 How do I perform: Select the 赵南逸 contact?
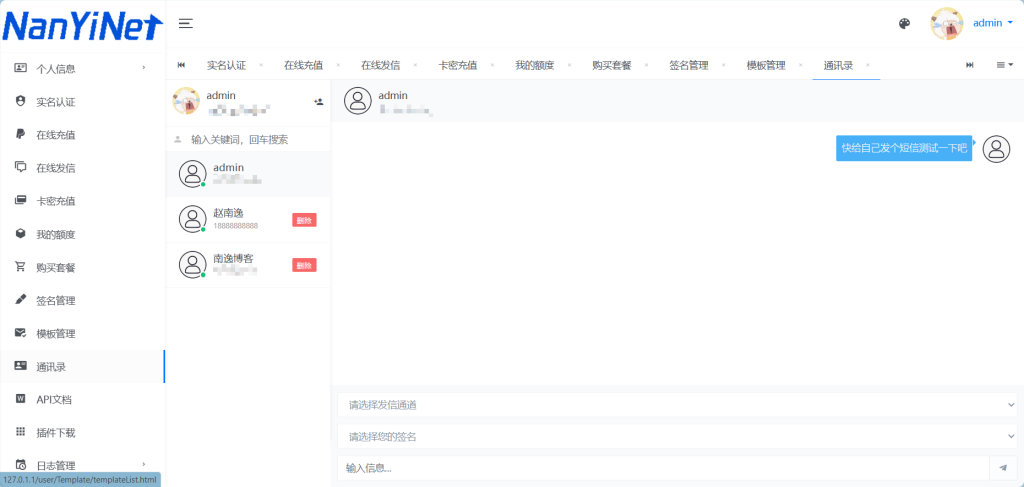tap(248, 219)
